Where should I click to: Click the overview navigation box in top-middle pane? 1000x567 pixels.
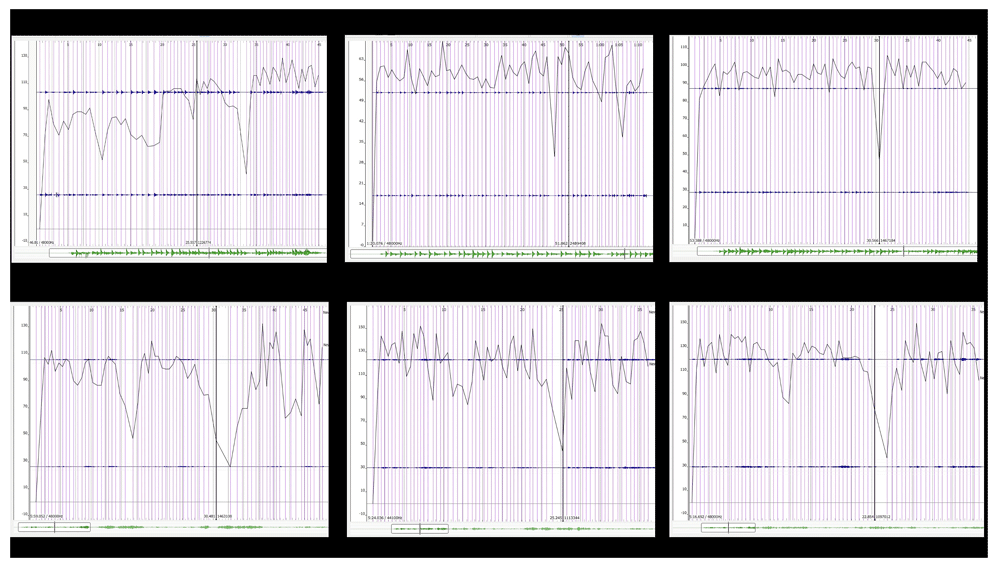[501, 254]
